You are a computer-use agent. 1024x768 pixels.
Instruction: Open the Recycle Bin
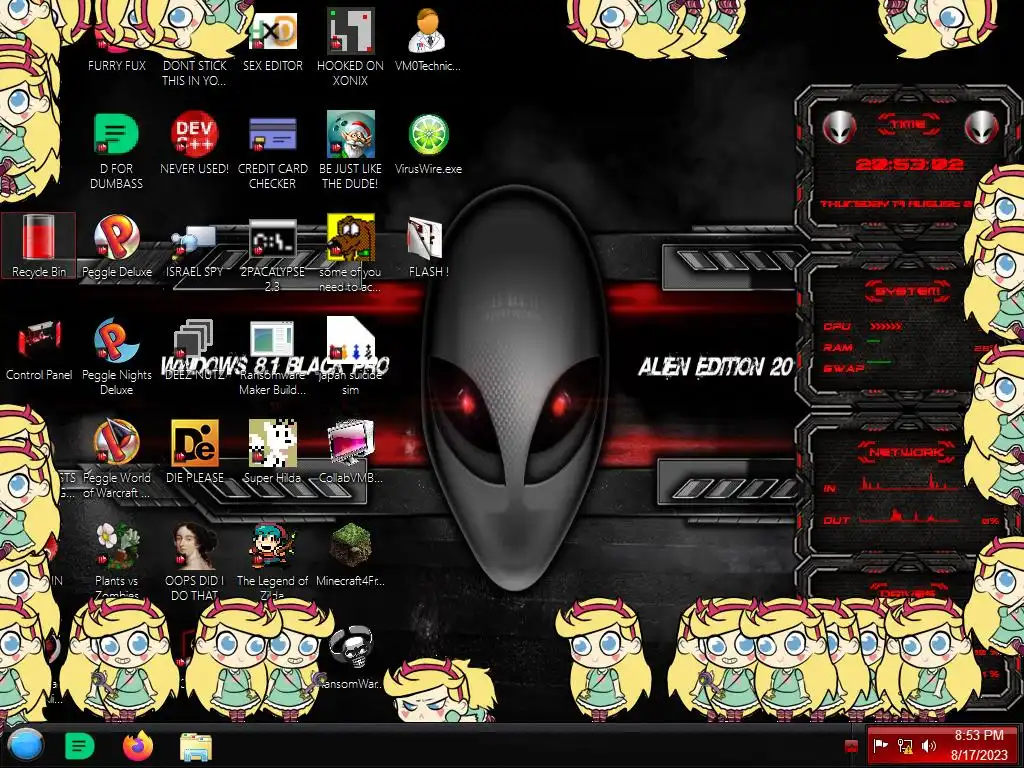39,245
